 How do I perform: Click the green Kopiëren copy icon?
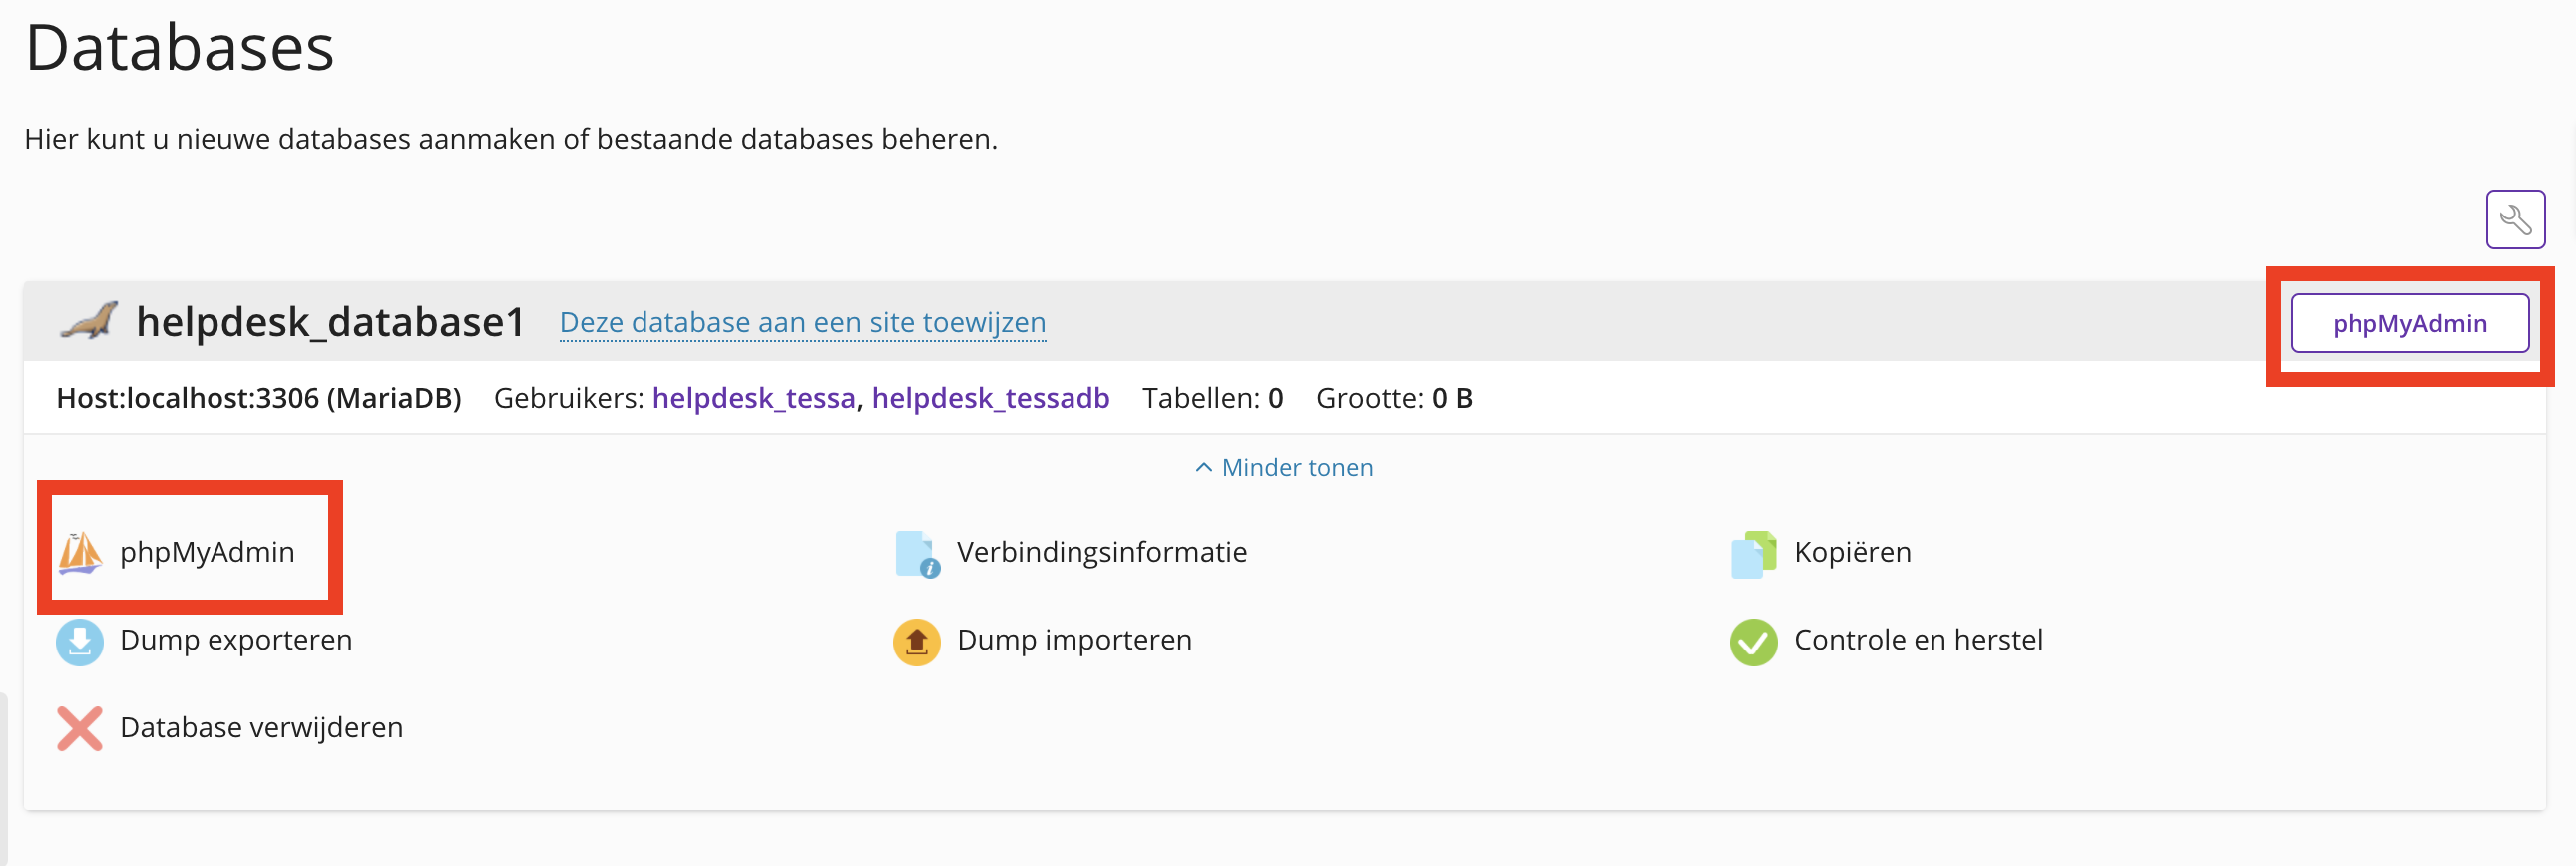(x=1753, y=554)
